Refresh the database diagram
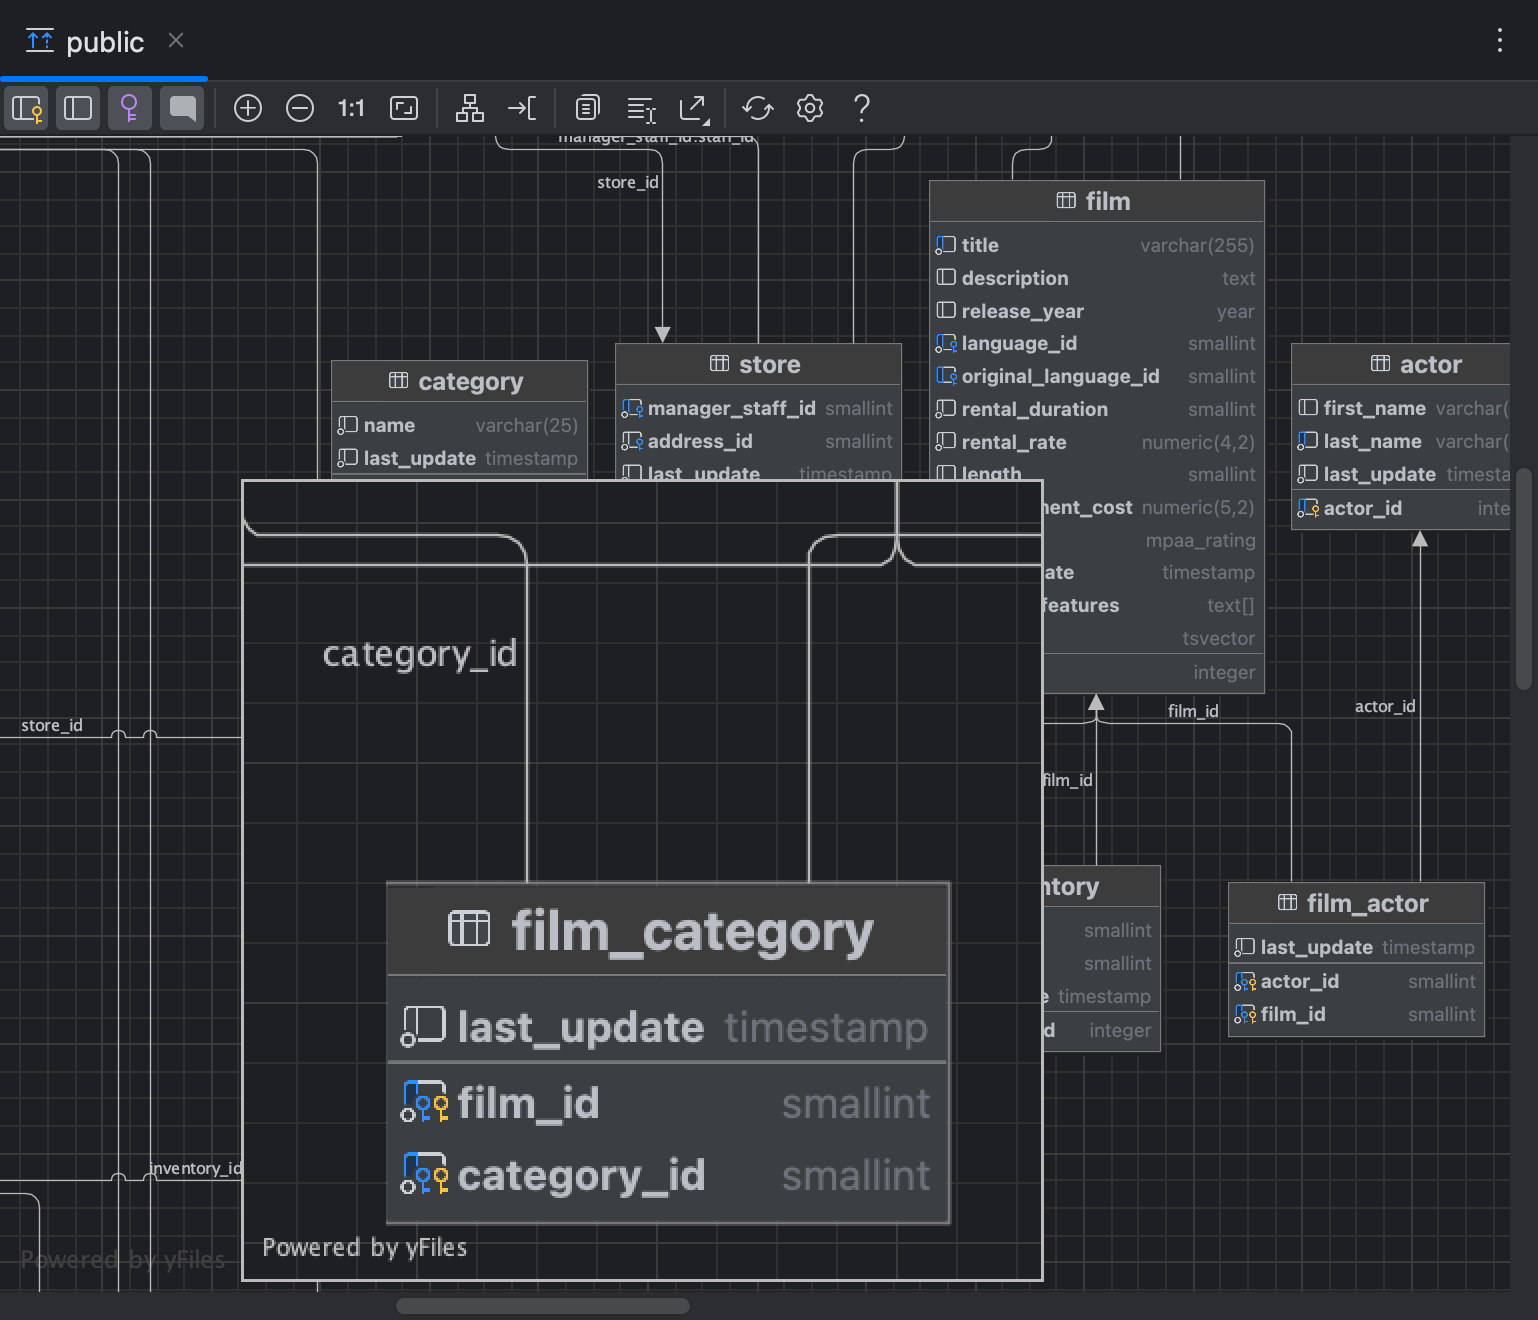 [x=758, y=108]
